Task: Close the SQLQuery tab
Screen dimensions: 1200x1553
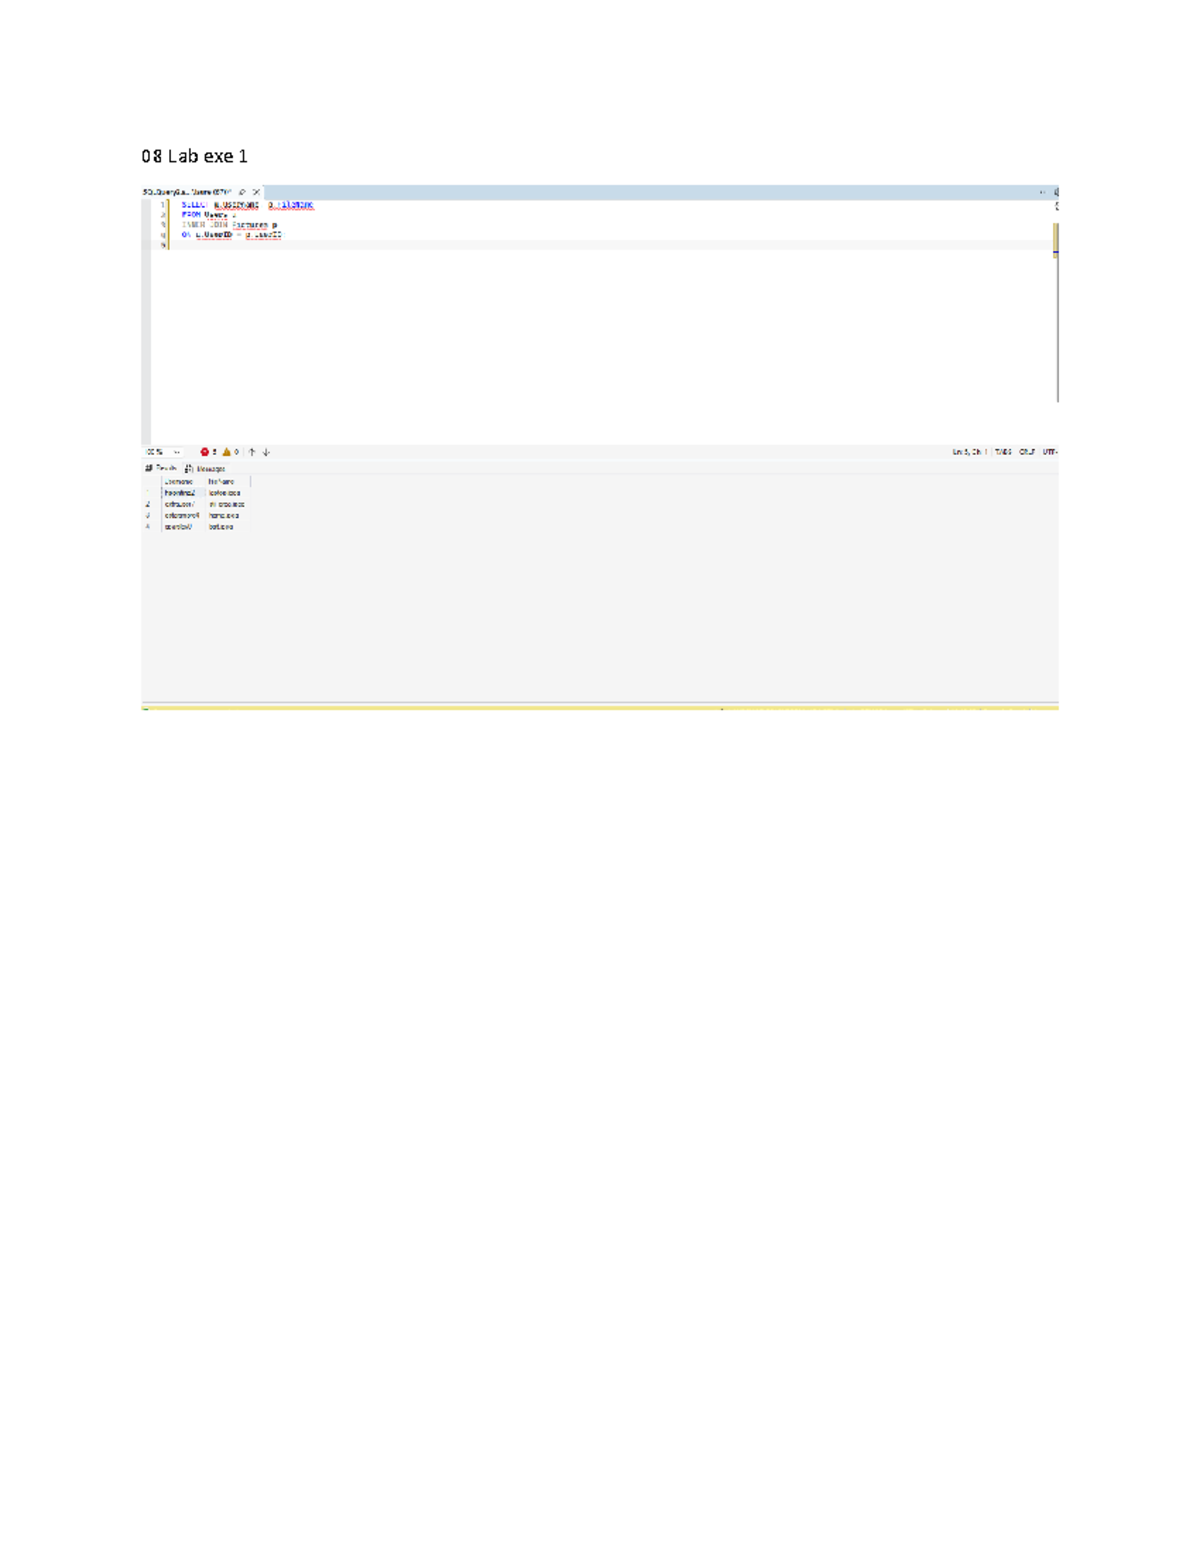Action: click(256, 192)
